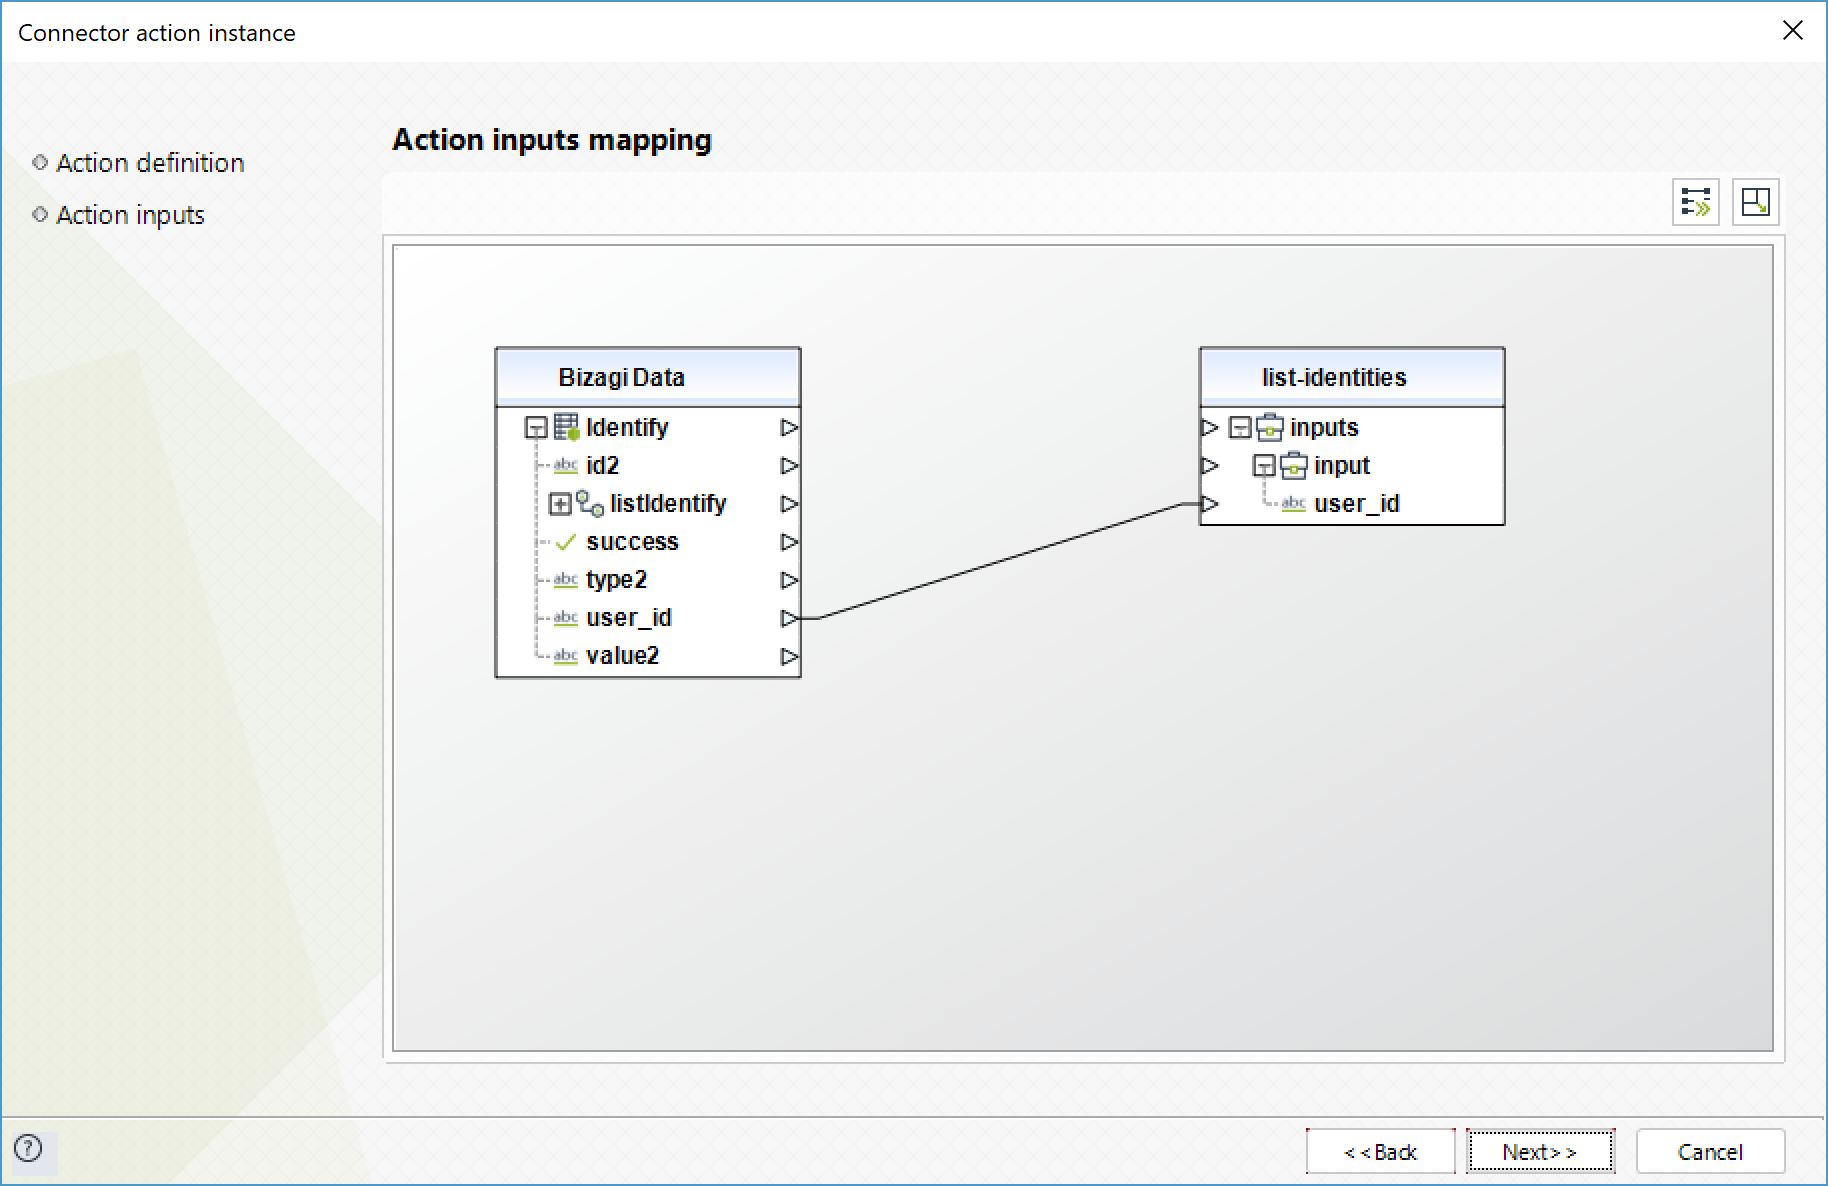Image resolution: width=1828 pixels, height=1186 pixels.
Task: Select the value2 attribute
Action: 622,656
